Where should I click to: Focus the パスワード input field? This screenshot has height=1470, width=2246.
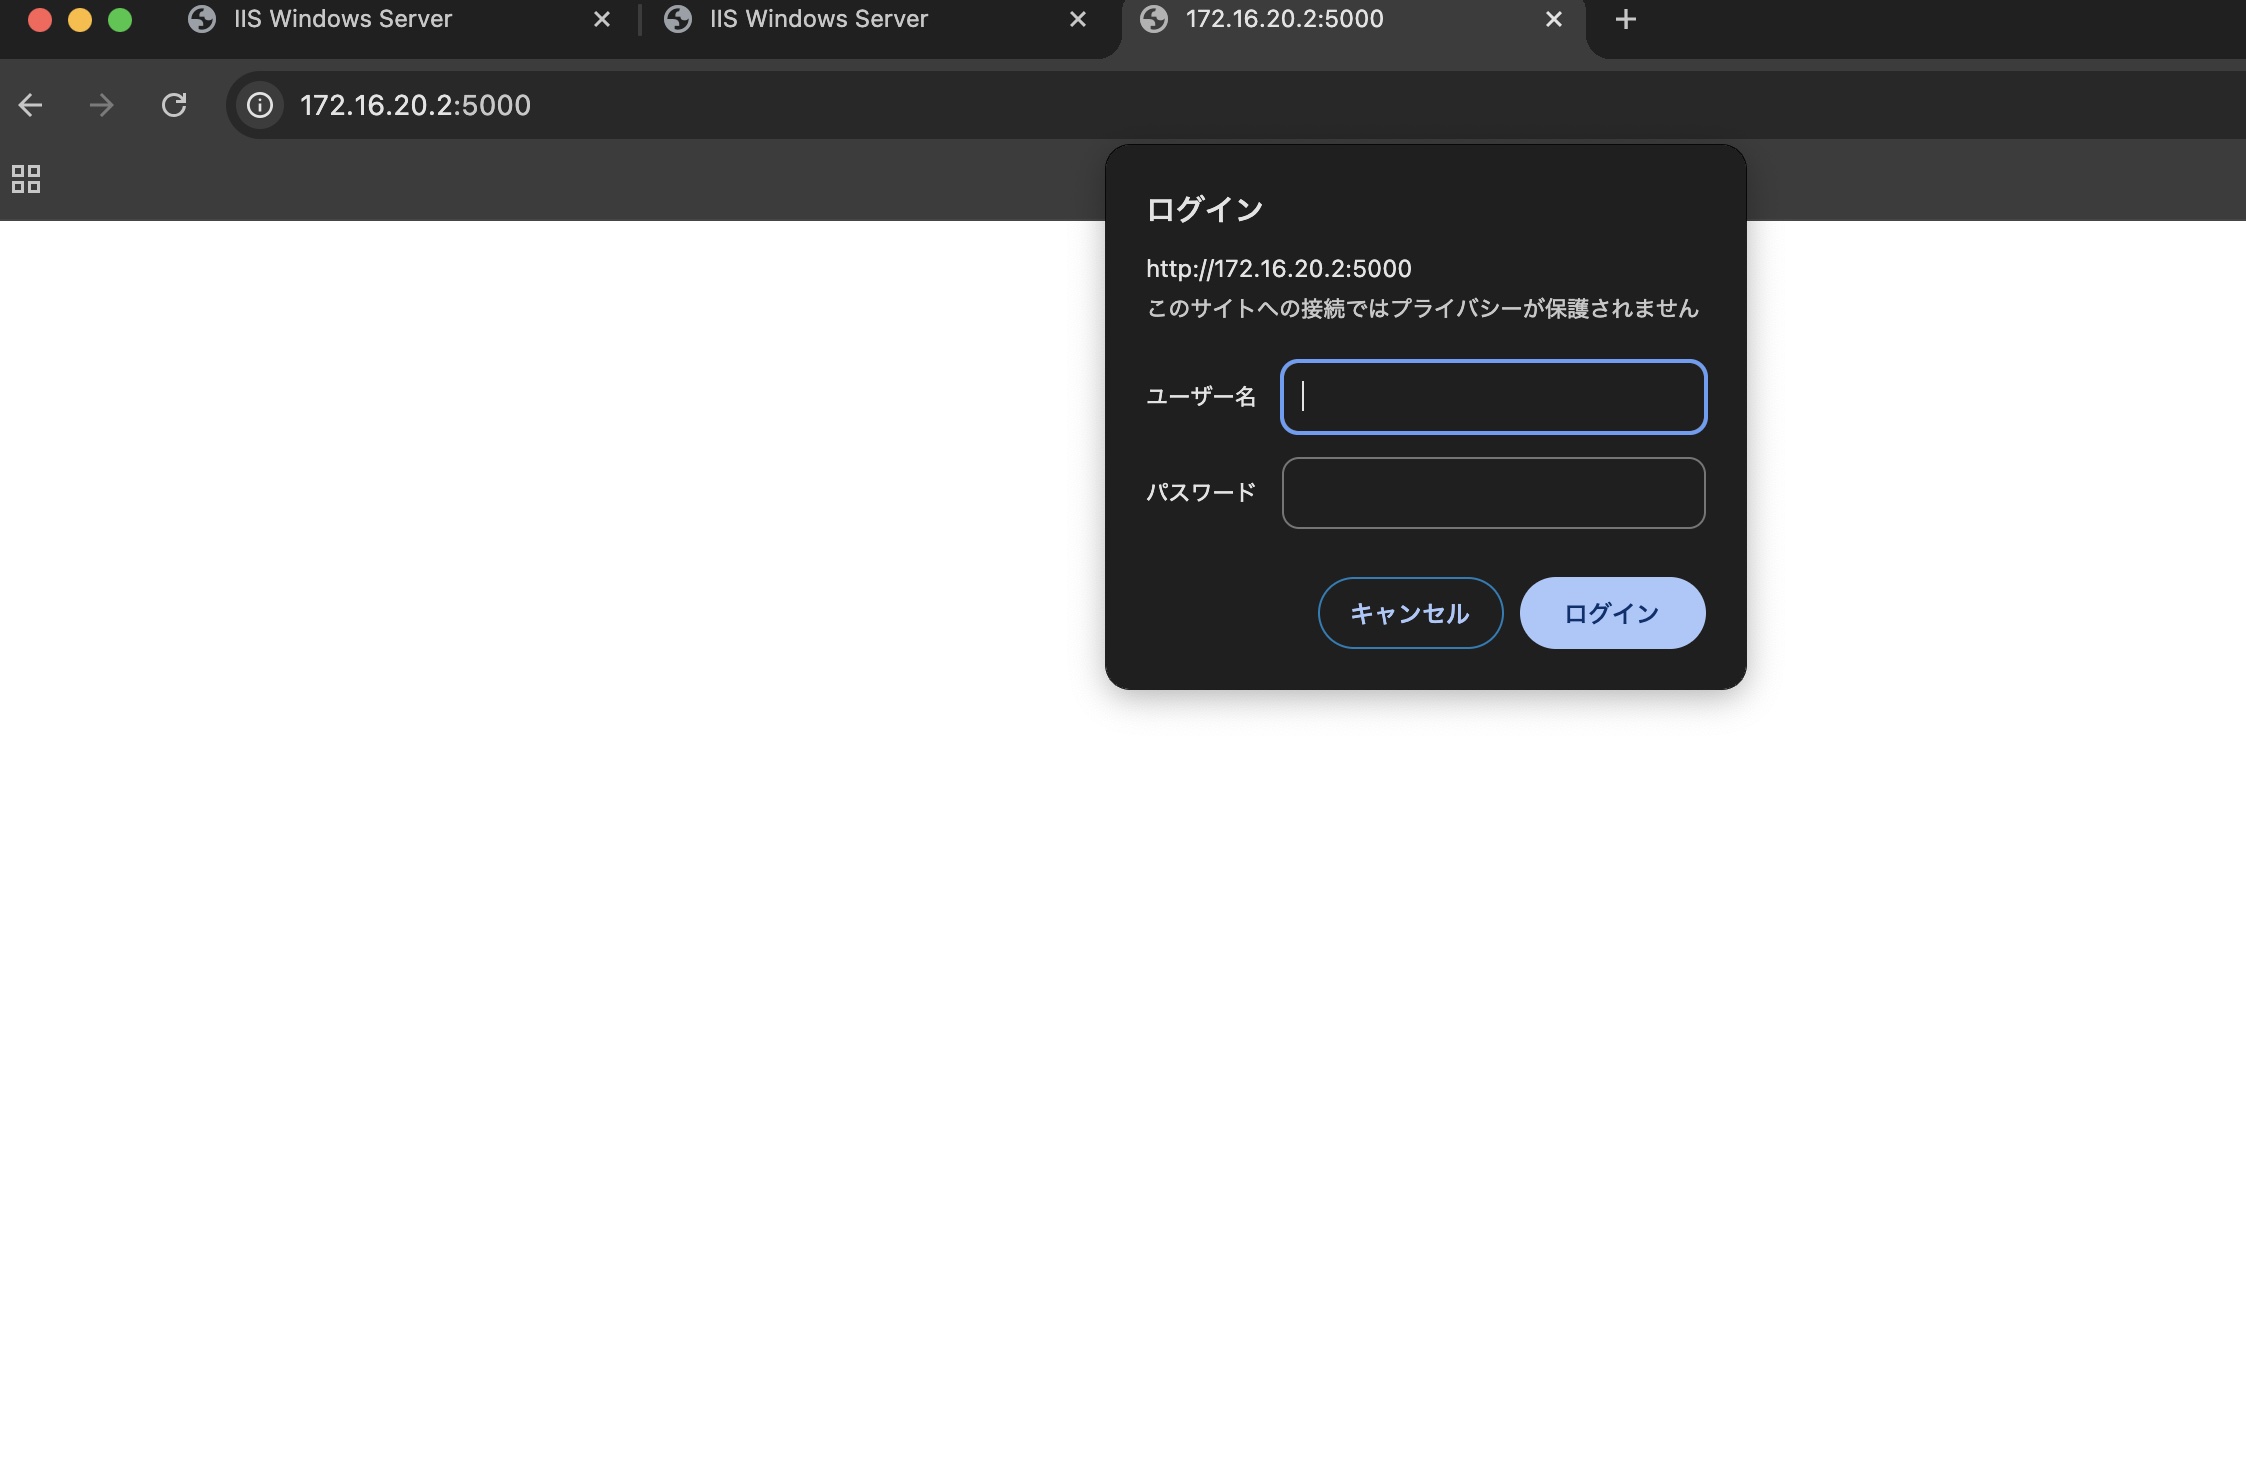[1493, 493]
